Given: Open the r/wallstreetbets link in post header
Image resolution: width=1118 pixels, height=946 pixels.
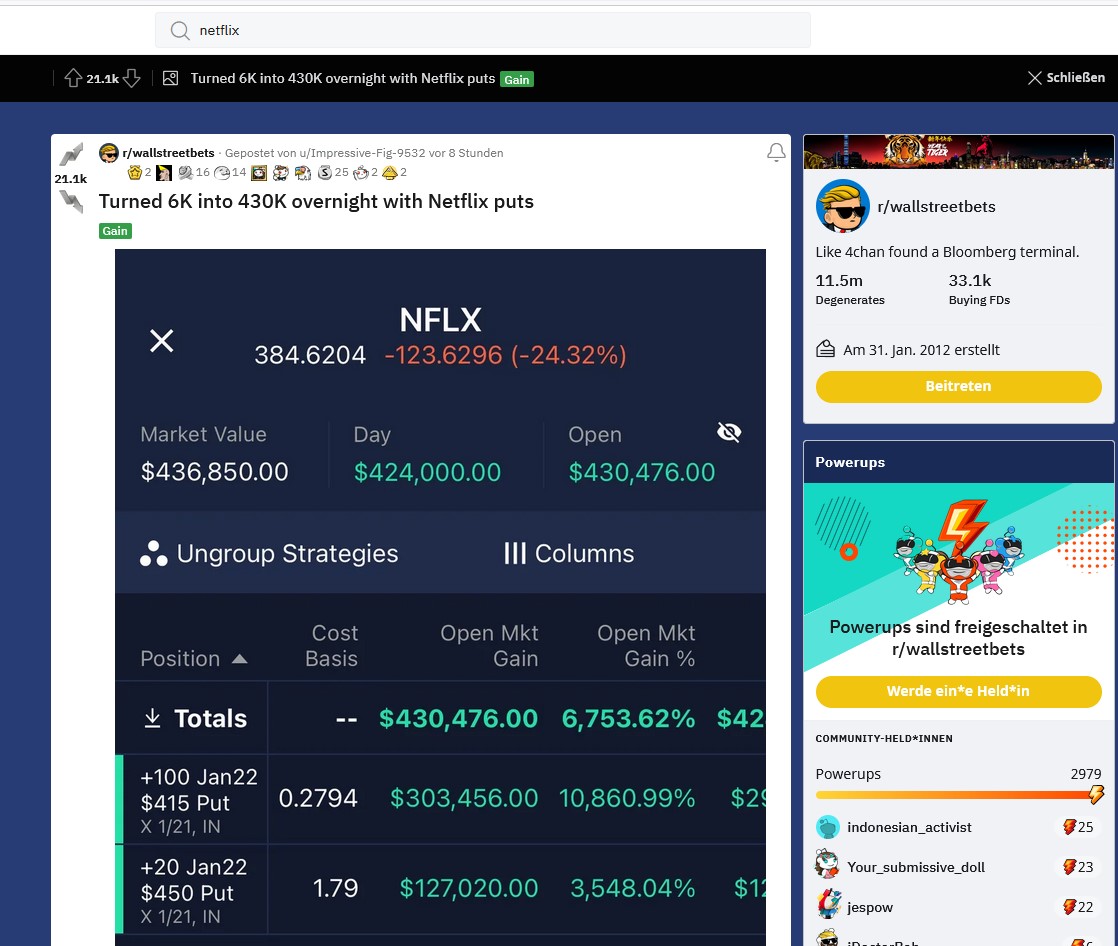Looking at the screenshot, I should (x=168, y=153).
